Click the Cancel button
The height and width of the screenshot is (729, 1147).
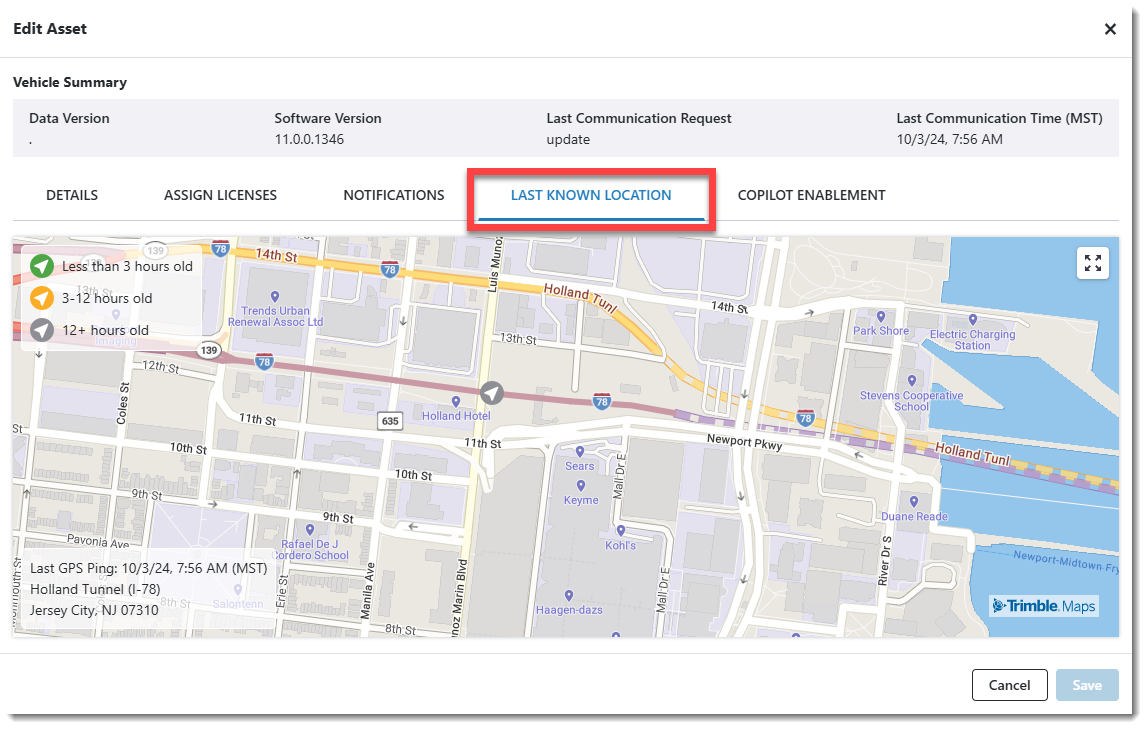point(1009,685)
